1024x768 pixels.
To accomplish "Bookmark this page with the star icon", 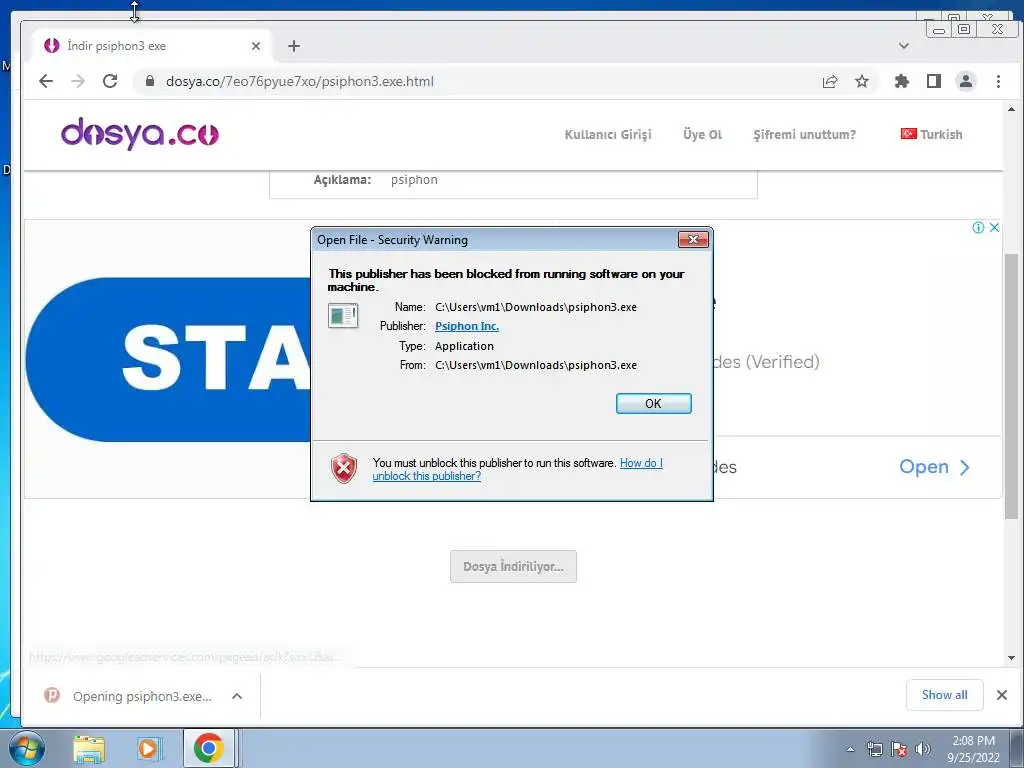I will (x=862, y=81).
